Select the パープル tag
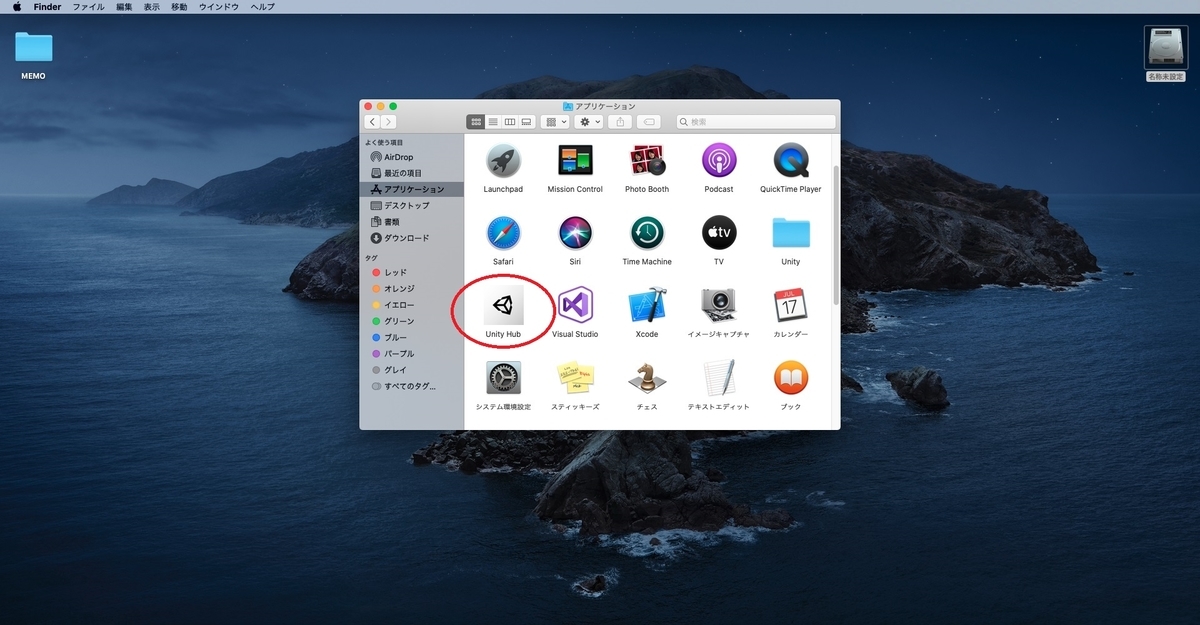Screen dimensions: 1200x625 412,353
